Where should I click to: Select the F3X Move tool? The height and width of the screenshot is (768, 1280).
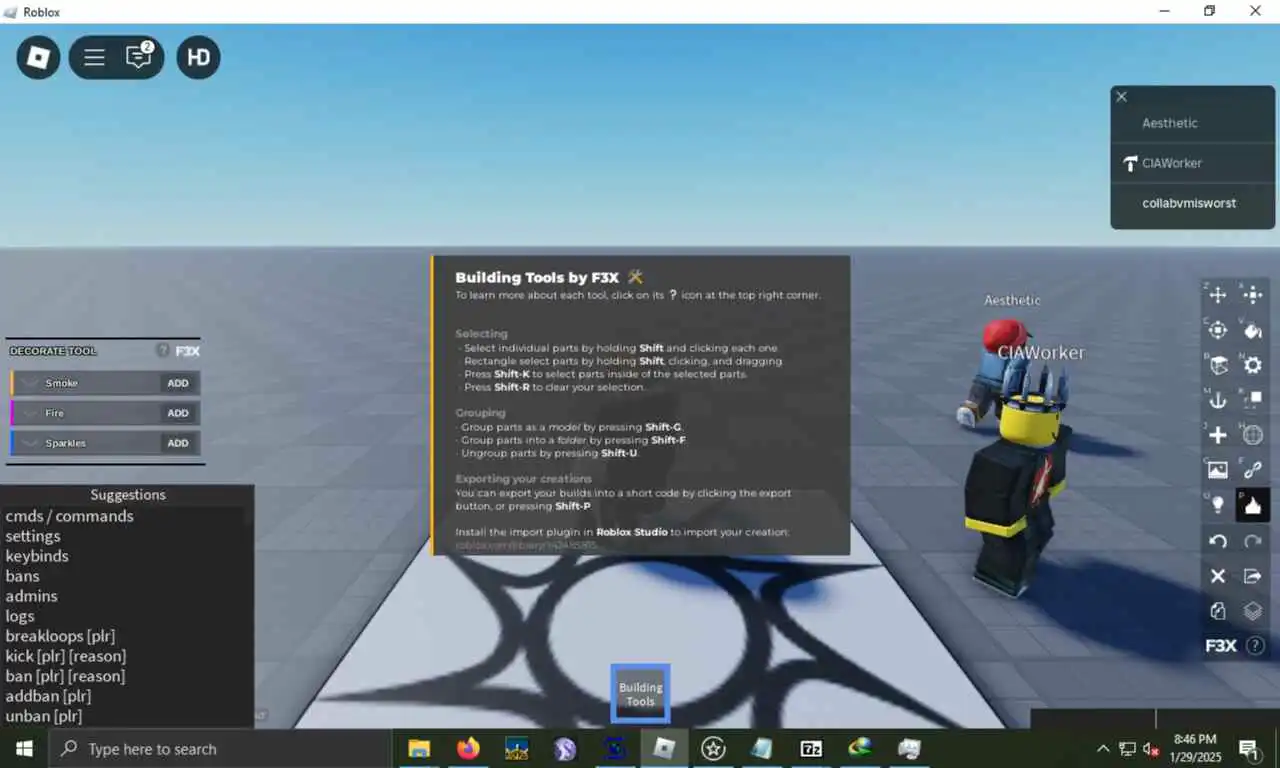coord(1217,295)
